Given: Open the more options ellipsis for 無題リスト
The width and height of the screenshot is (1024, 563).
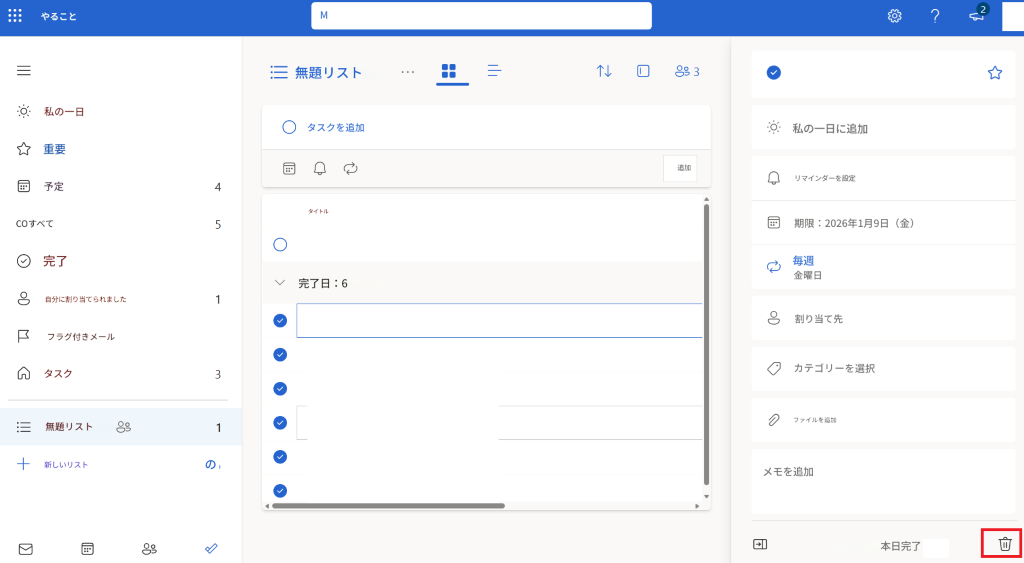Looking at the screenshot, I should click(408, 72).
